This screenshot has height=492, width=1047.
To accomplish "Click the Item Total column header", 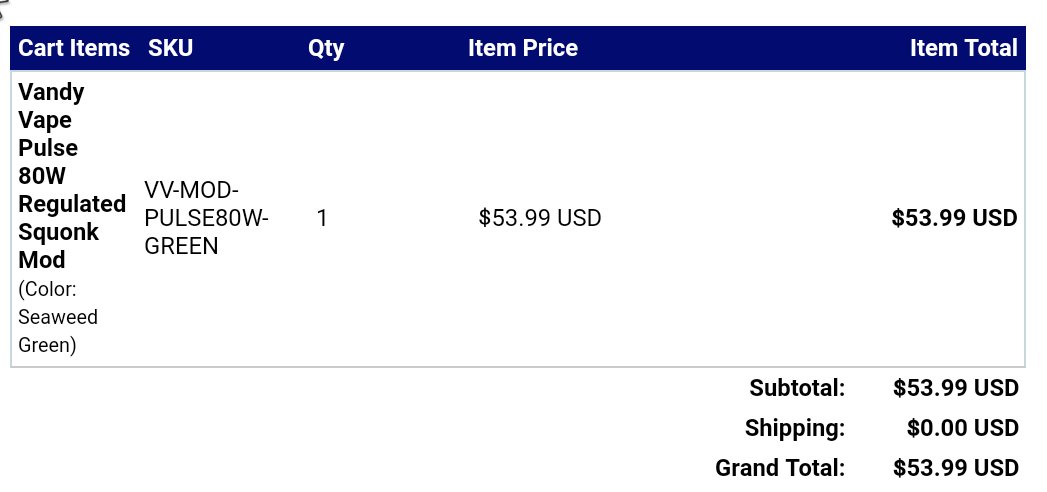I will tap(964, 48).
